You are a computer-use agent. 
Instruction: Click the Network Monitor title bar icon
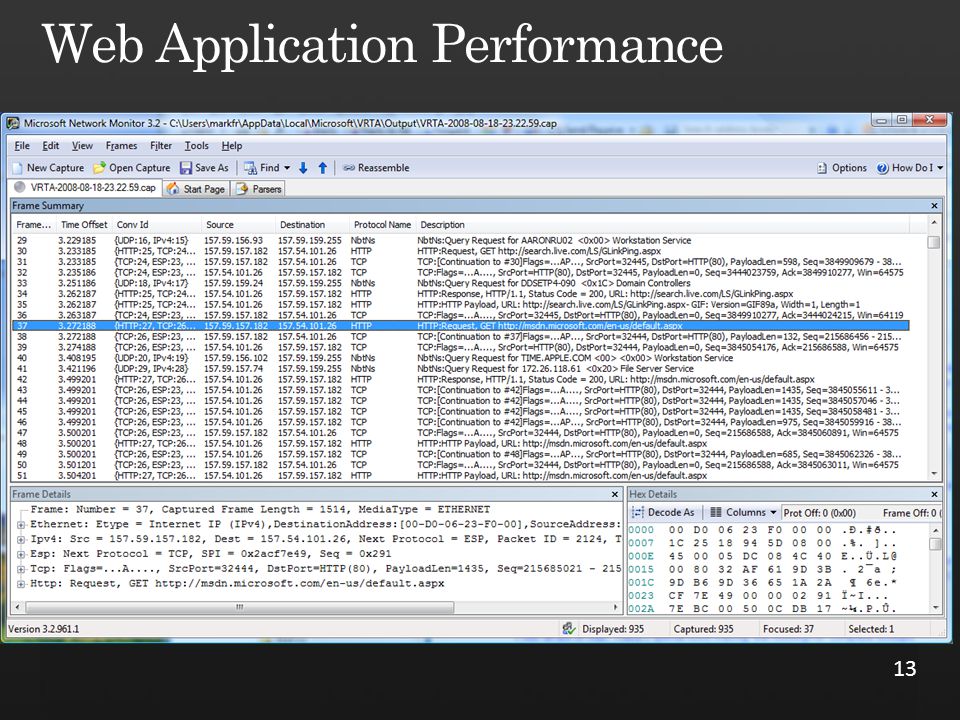[13, 124]
